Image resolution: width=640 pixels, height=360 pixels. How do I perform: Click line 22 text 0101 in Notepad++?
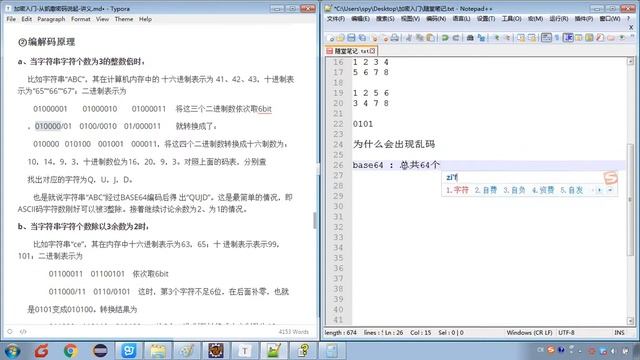(x=363, y=124)
